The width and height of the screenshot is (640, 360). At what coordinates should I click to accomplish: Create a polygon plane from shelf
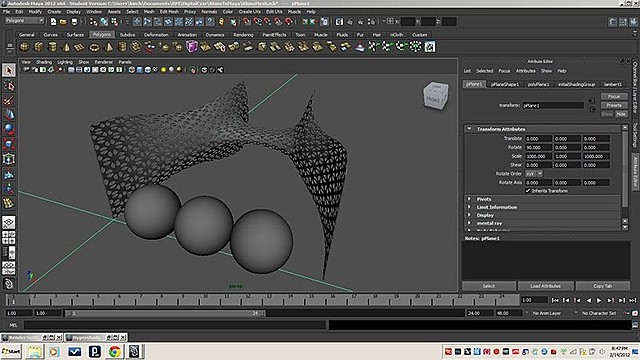coord(80,47)
